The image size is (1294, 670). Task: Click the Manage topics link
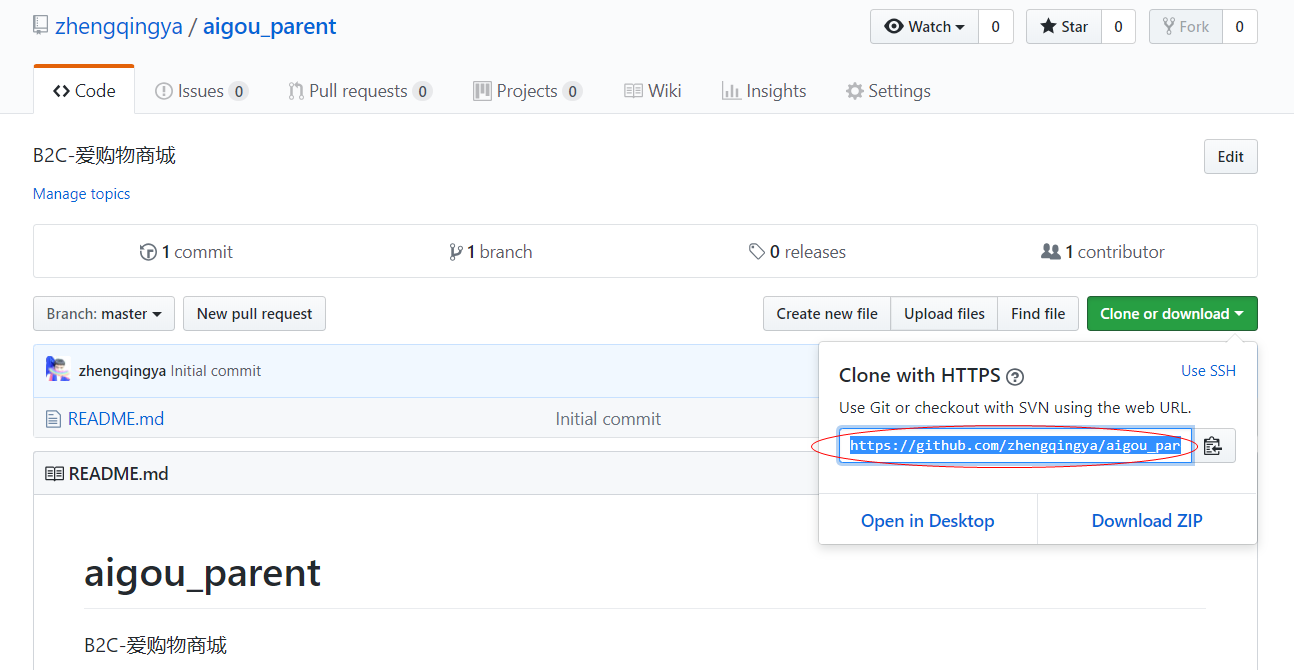click(81, 194)
